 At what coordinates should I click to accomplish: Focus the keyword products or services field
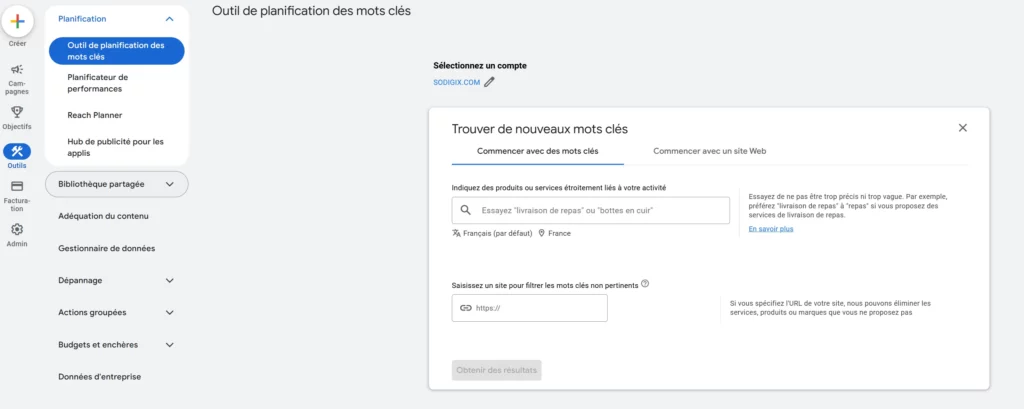(x=590, y=210)
